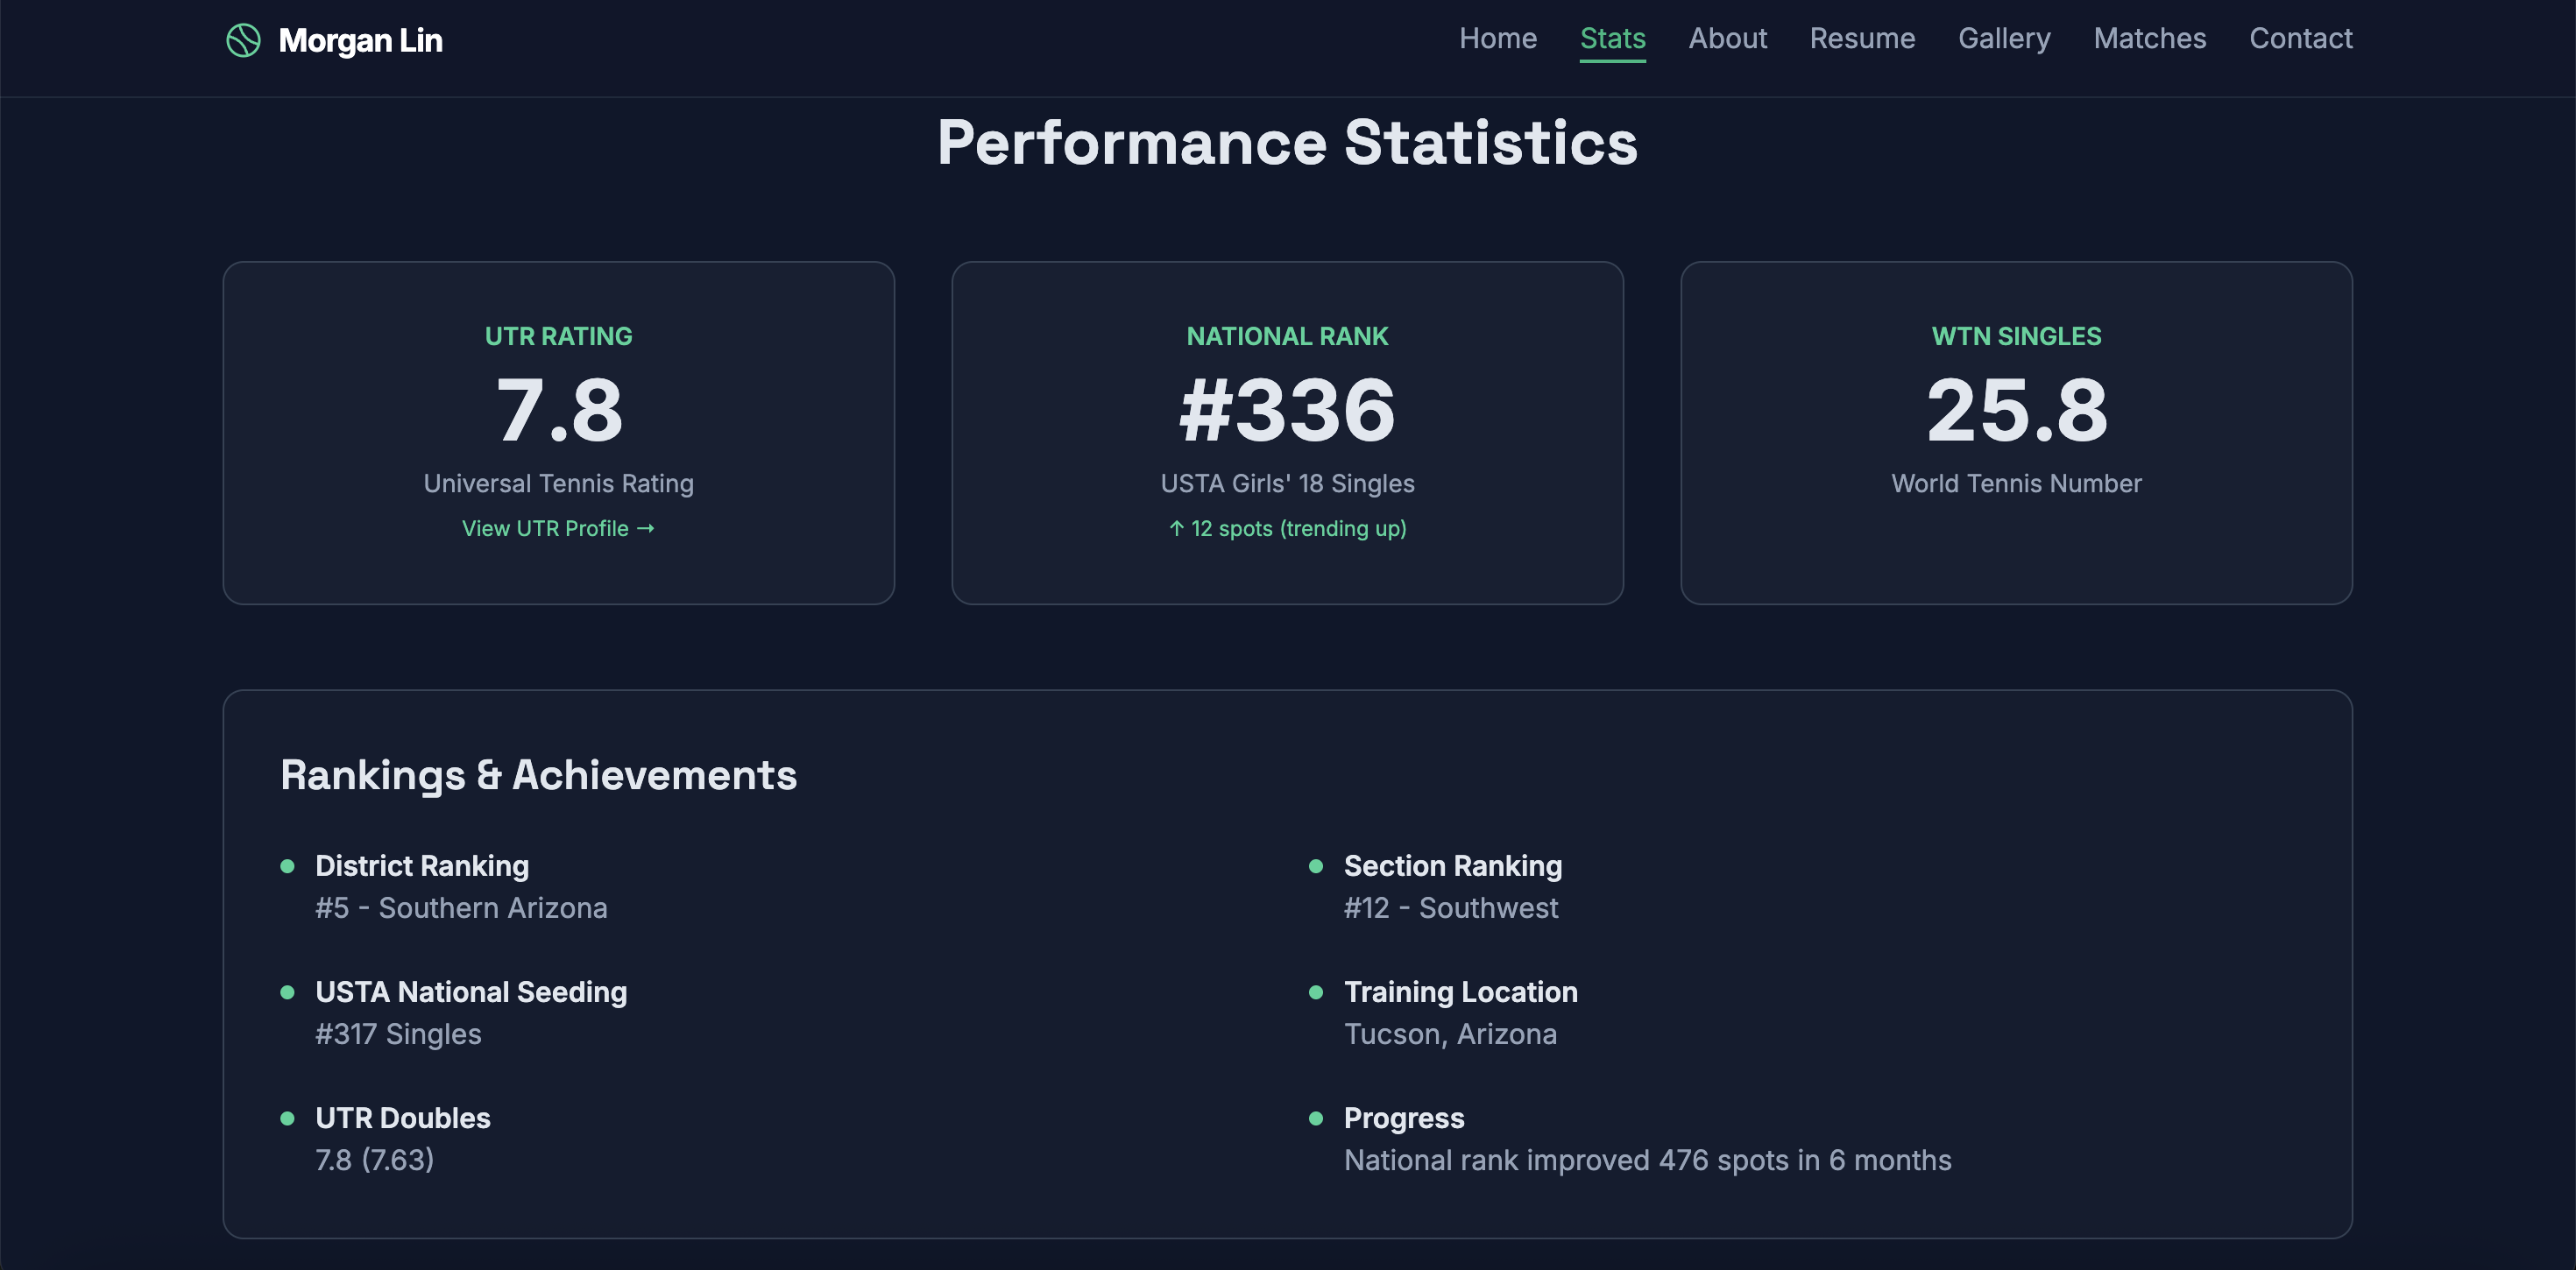Open the About page
Image resolution: width=2576 pixels, height=1270 pixels.
(1728, 38)
